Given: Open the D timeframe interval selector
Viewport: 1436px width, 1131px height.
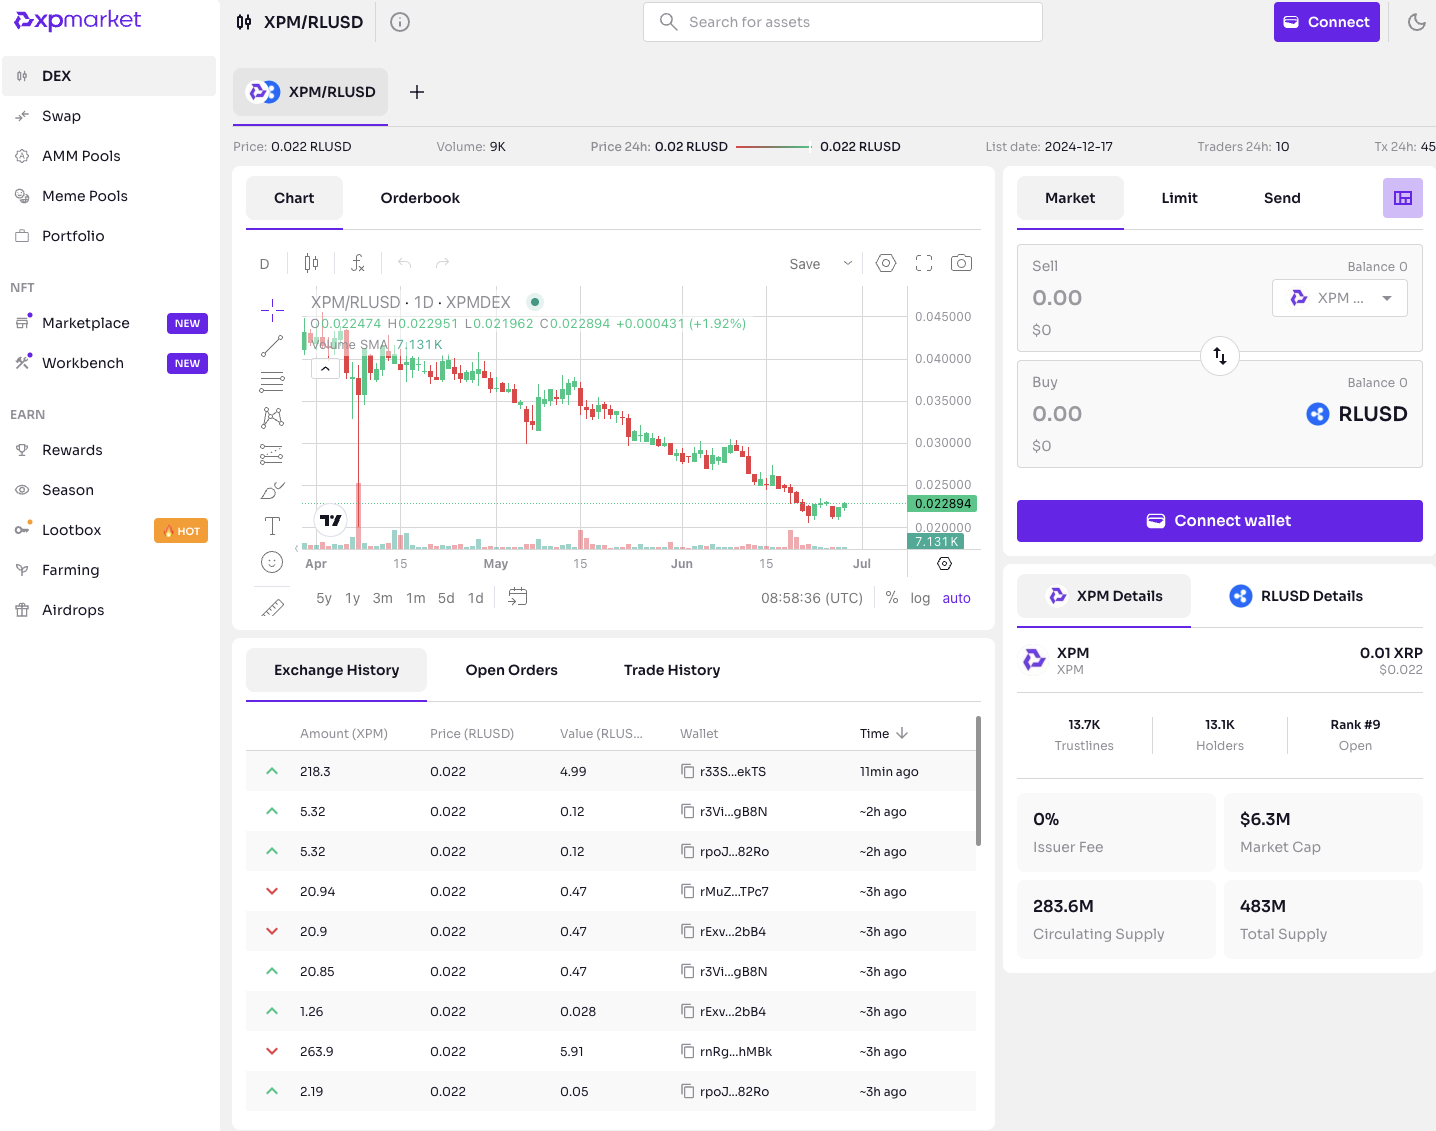Looking at the screenshot, I should click(x=264, y=264).
